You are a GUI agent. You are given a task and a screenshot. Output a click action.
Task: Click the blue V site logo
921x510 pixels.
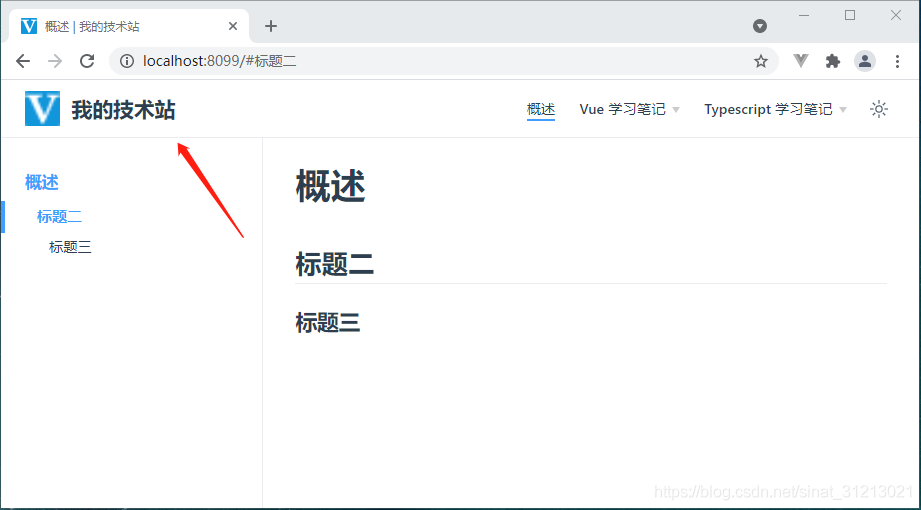42,109
